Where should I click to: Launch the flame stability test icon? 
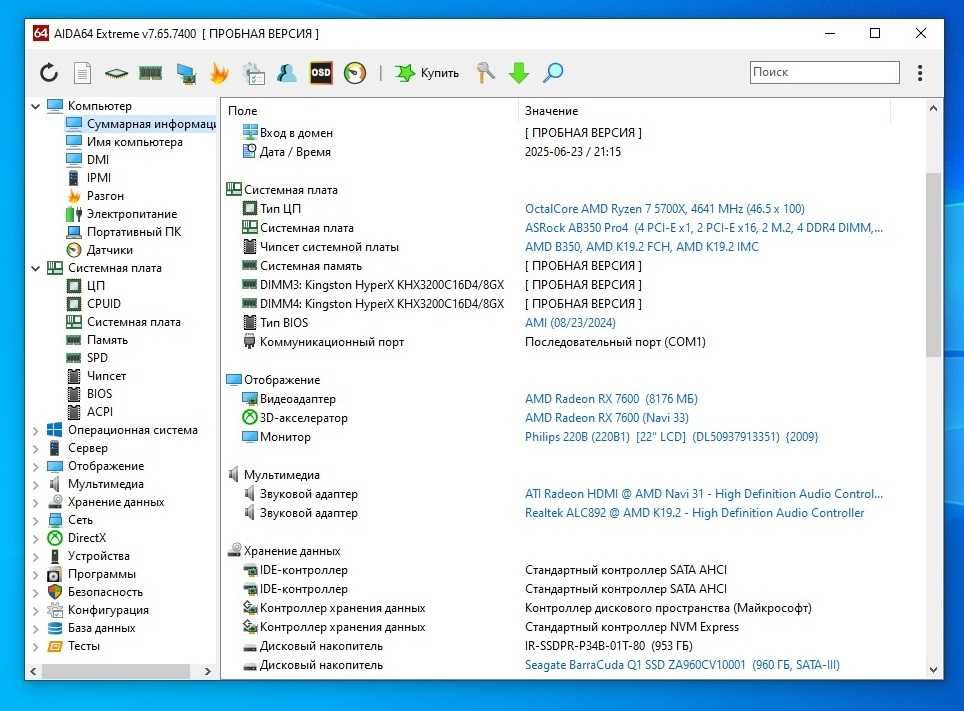point(219,73)
